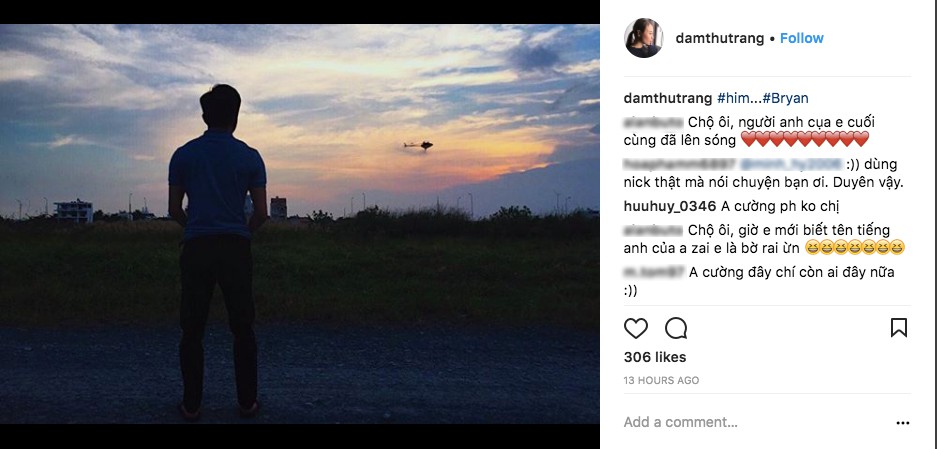The width and height of the screenshot is (937, 449).
Task: Click the sunset silhouette photo
Action: [x=299, y=224]
